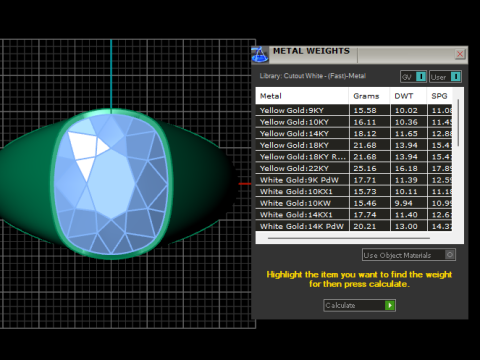Click the 15.46 grams value
The width and height of the screenshot is (480, 360).
tap(365, 203)
